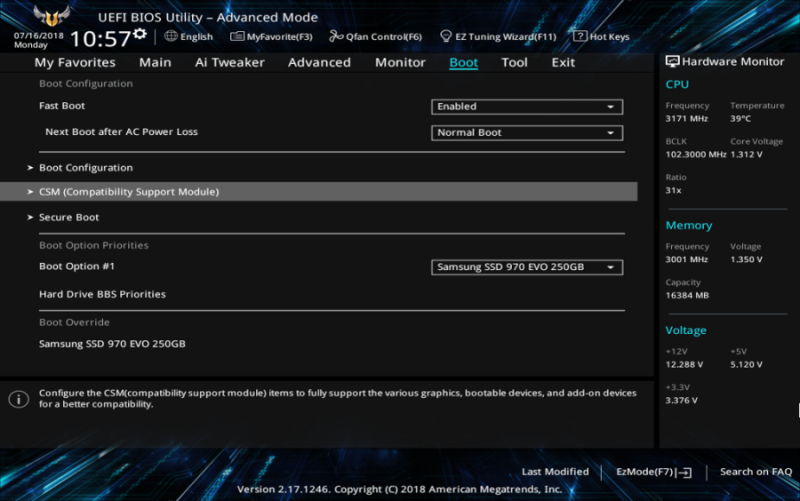Click the Boot Option #1 label

click(77, 266)
